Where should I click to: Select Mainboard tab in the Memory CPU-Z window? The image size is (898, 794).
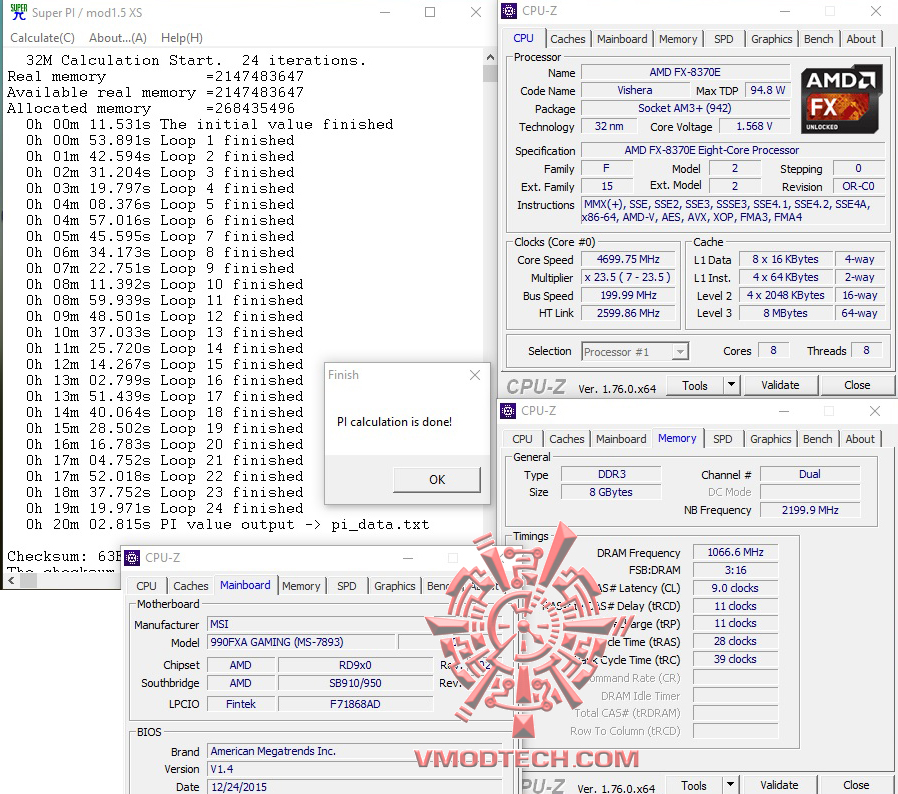[621, 439]
